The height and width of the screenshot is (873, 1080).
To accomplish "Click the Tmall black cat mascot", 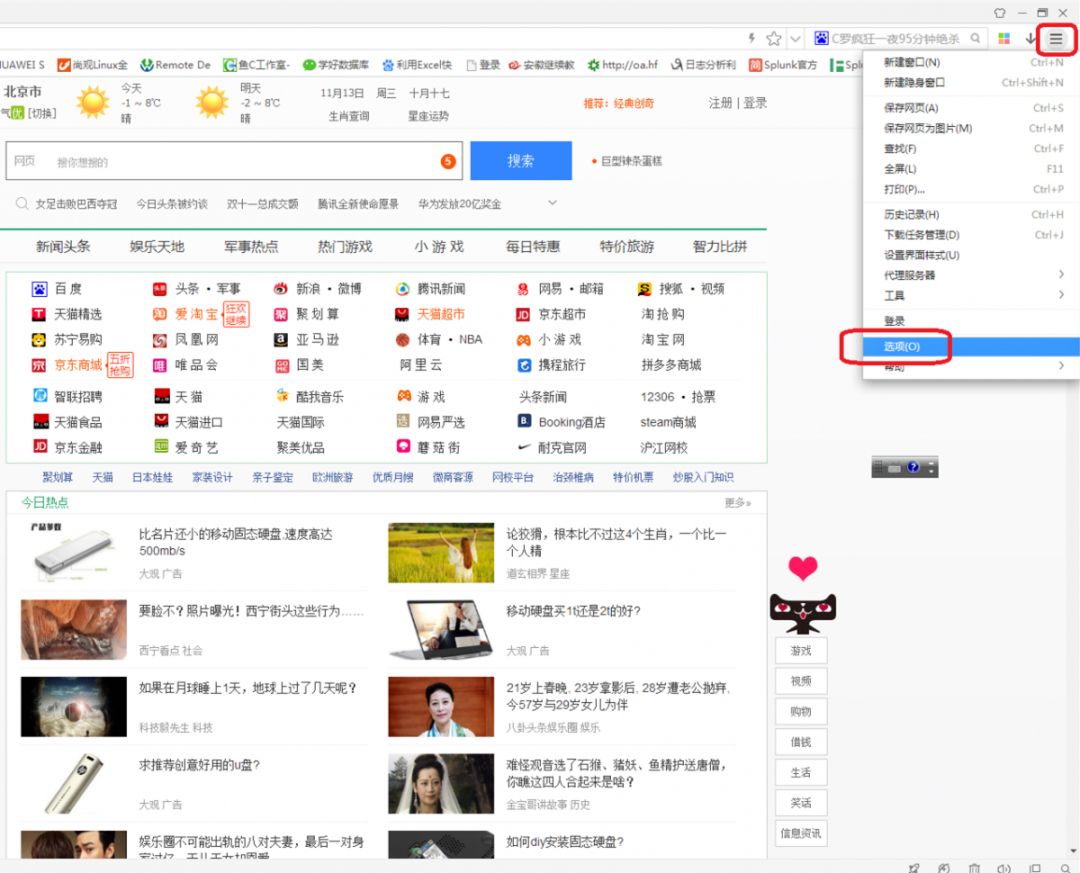I will (802, 613).
